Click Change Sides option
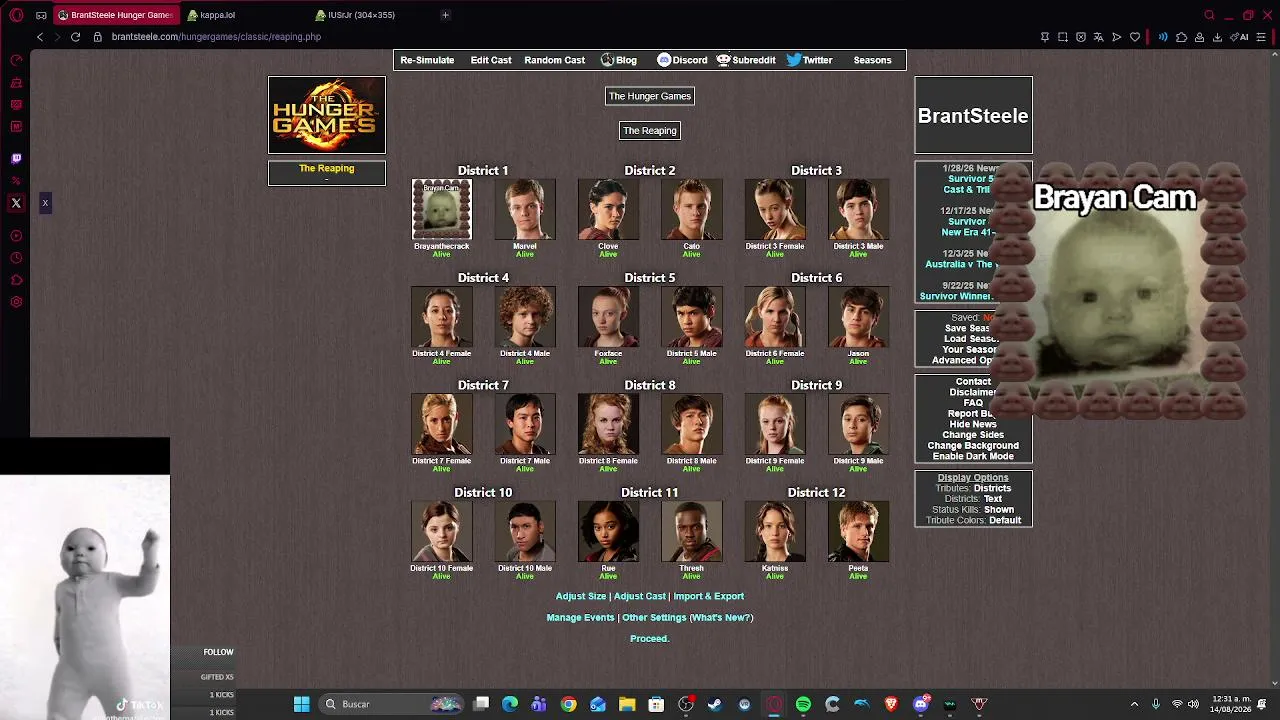The image size is (1280, 720). click(973, 435)
